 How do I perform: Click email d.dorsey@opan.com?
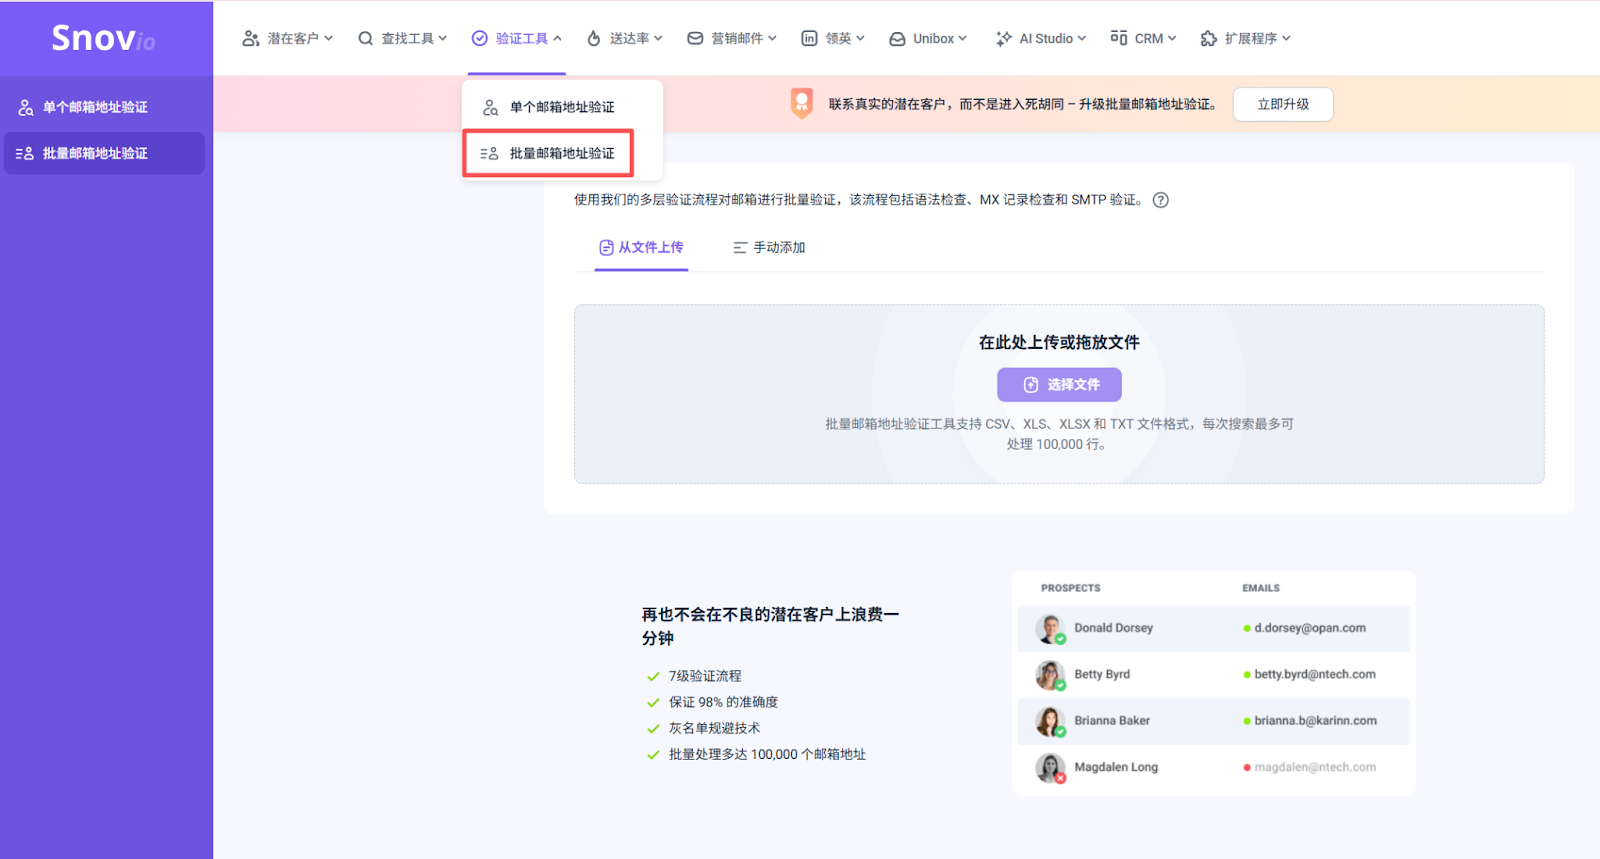1310,628
